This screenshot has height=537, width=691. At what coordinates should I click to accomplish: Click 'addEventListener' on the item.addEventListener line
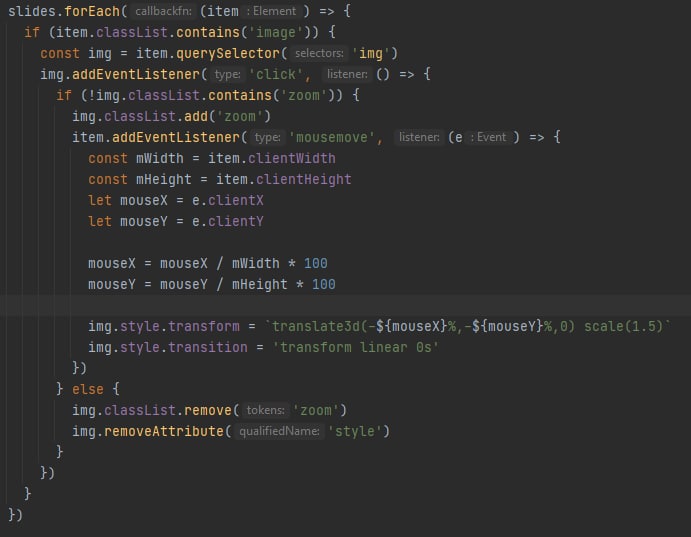pyautogui.click(x=175, y=137)
